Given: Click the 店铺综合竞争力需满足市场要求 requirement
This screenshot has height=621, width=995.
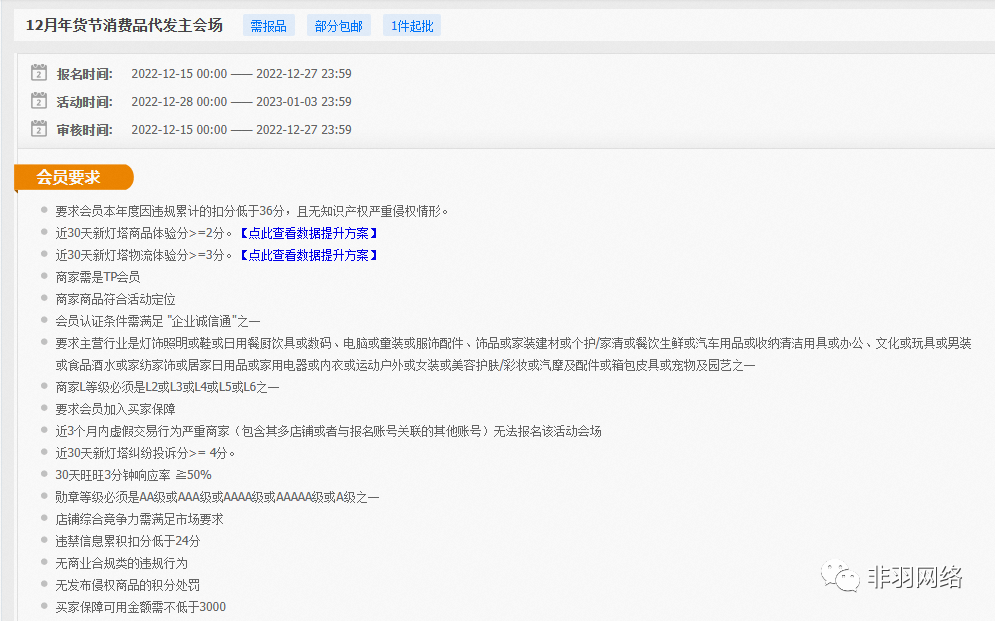Looking at the screenshot, I should pyautogui.click(x=139, y=519).
